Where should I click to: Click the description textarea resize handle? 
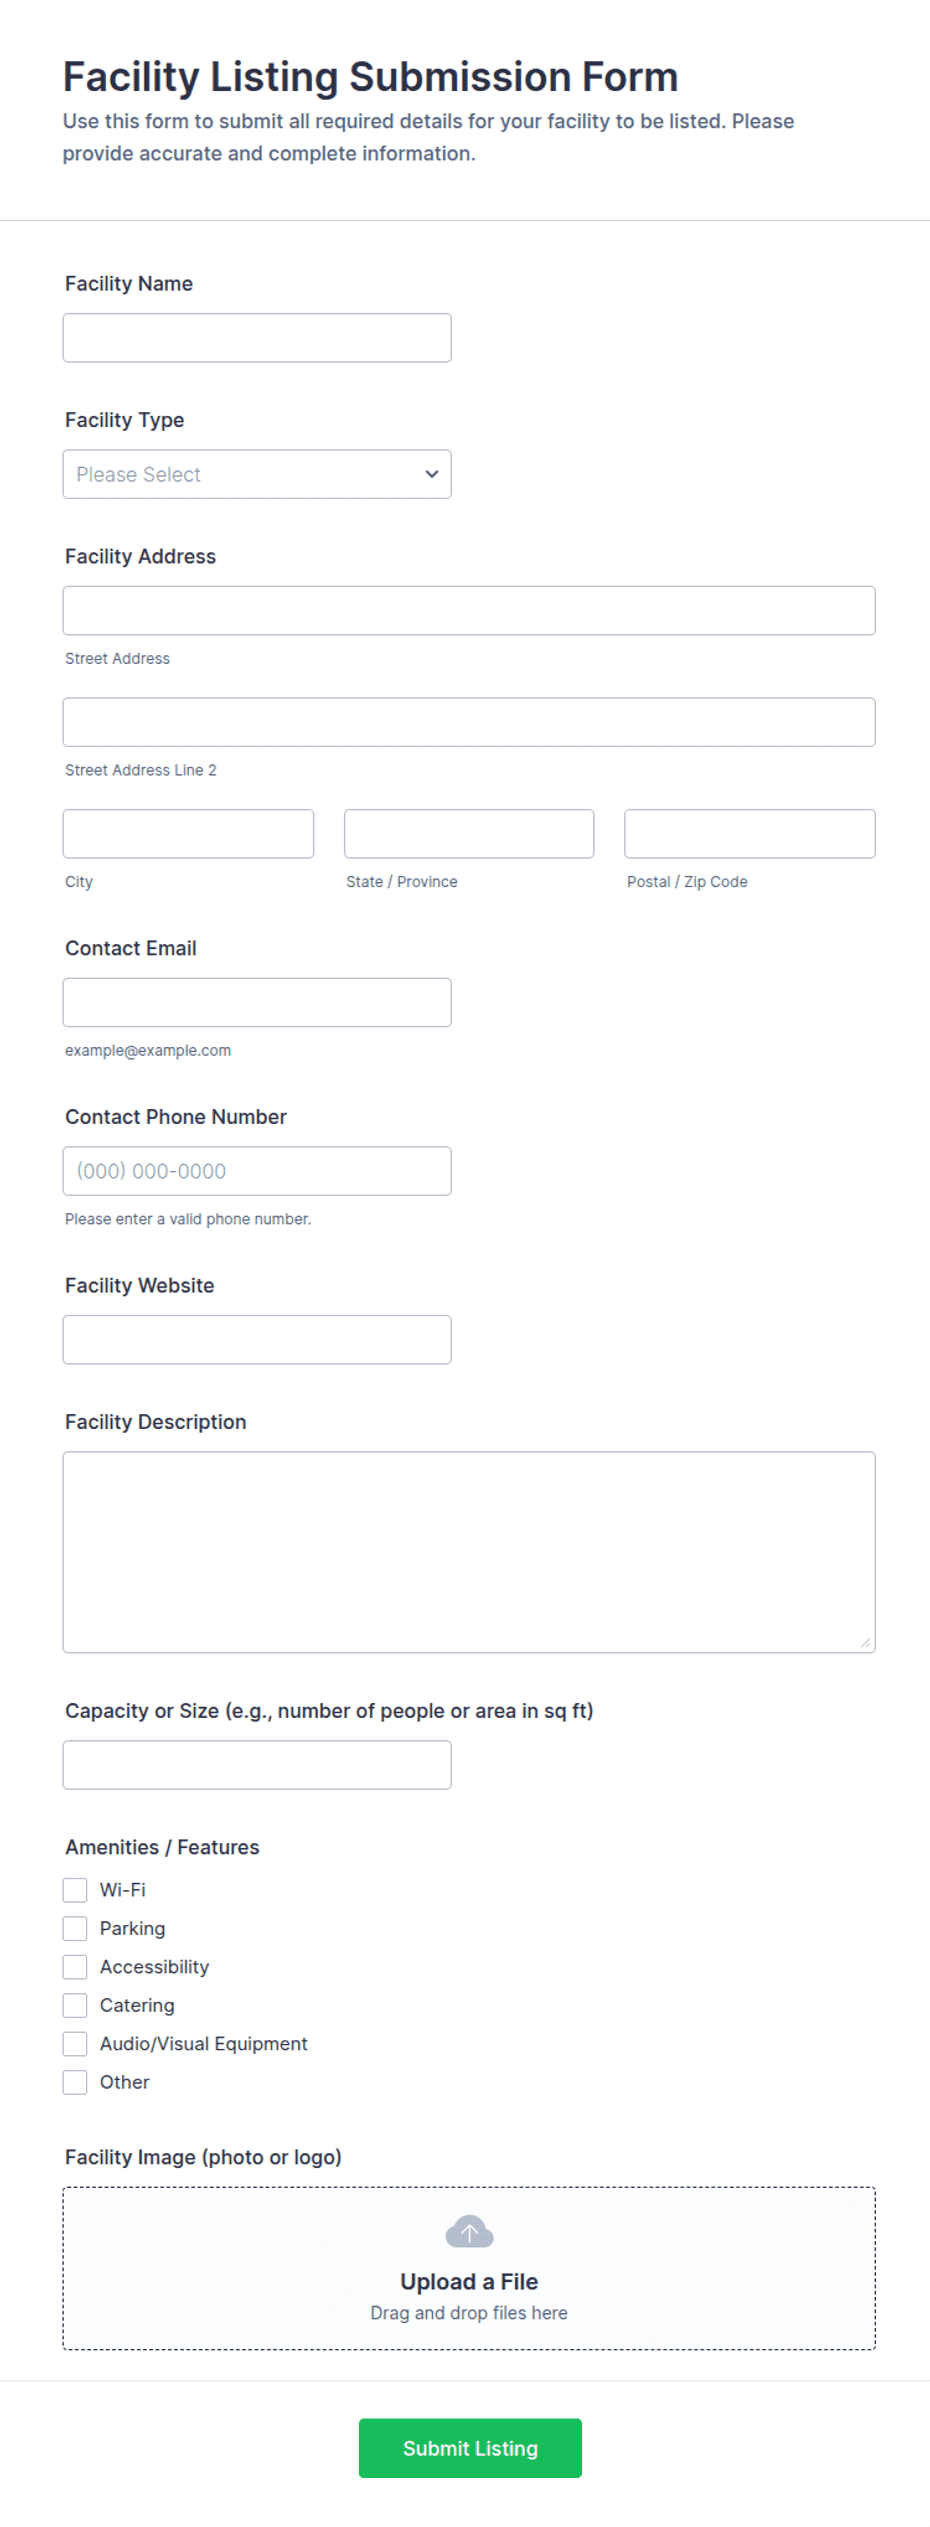click(865, 1642)
